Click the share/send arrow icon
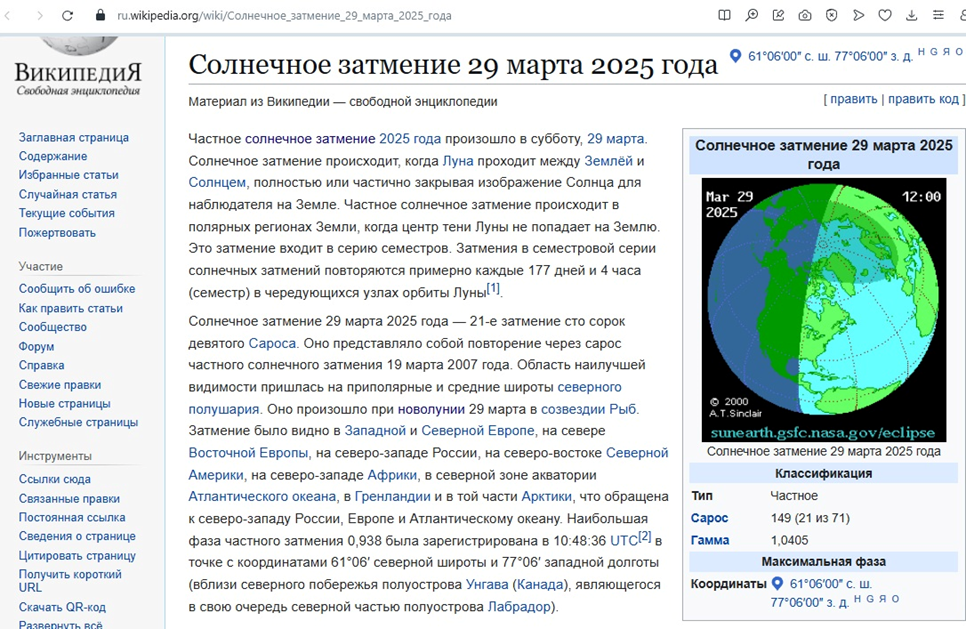 pos(859,15)
